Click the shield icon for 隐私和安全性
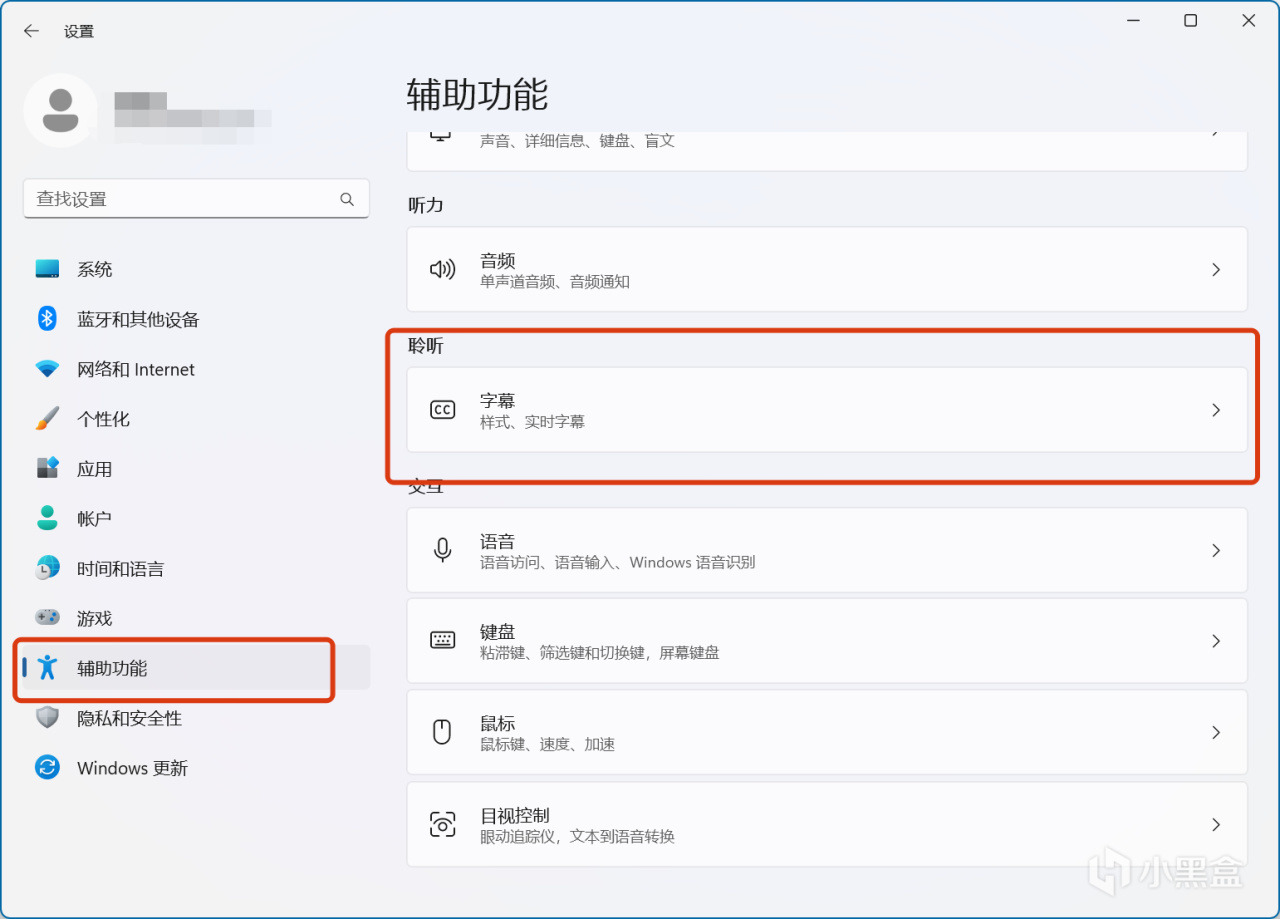The image size is (1280, 919). coord(47,718)
